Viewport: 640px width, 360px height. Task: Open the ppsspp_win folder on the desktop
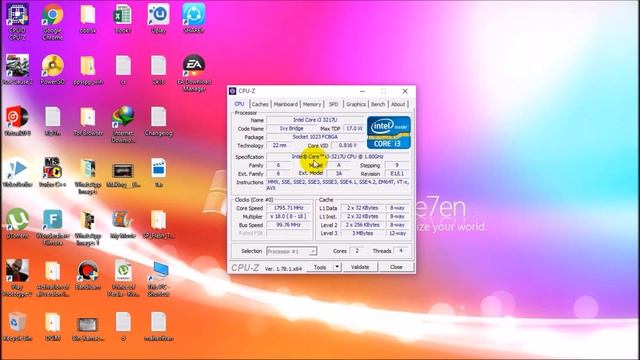[88, 69]
